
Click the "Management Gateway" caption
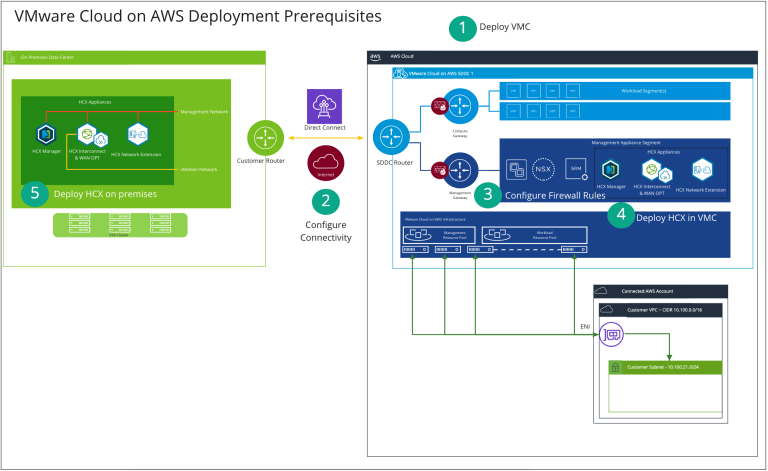click(x=460, y=195)
